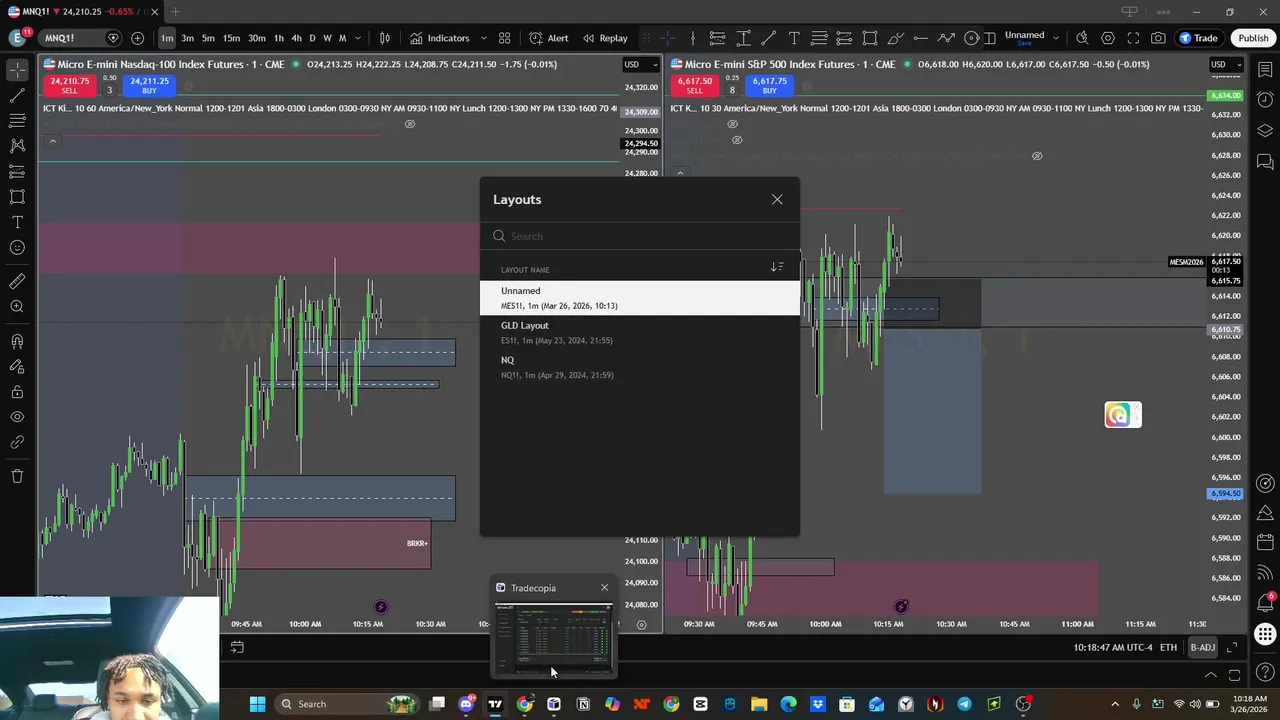Open the Tradecopia window thumbnail
The width and height of the screenshot is (1280, 720).
click(553, 639)
